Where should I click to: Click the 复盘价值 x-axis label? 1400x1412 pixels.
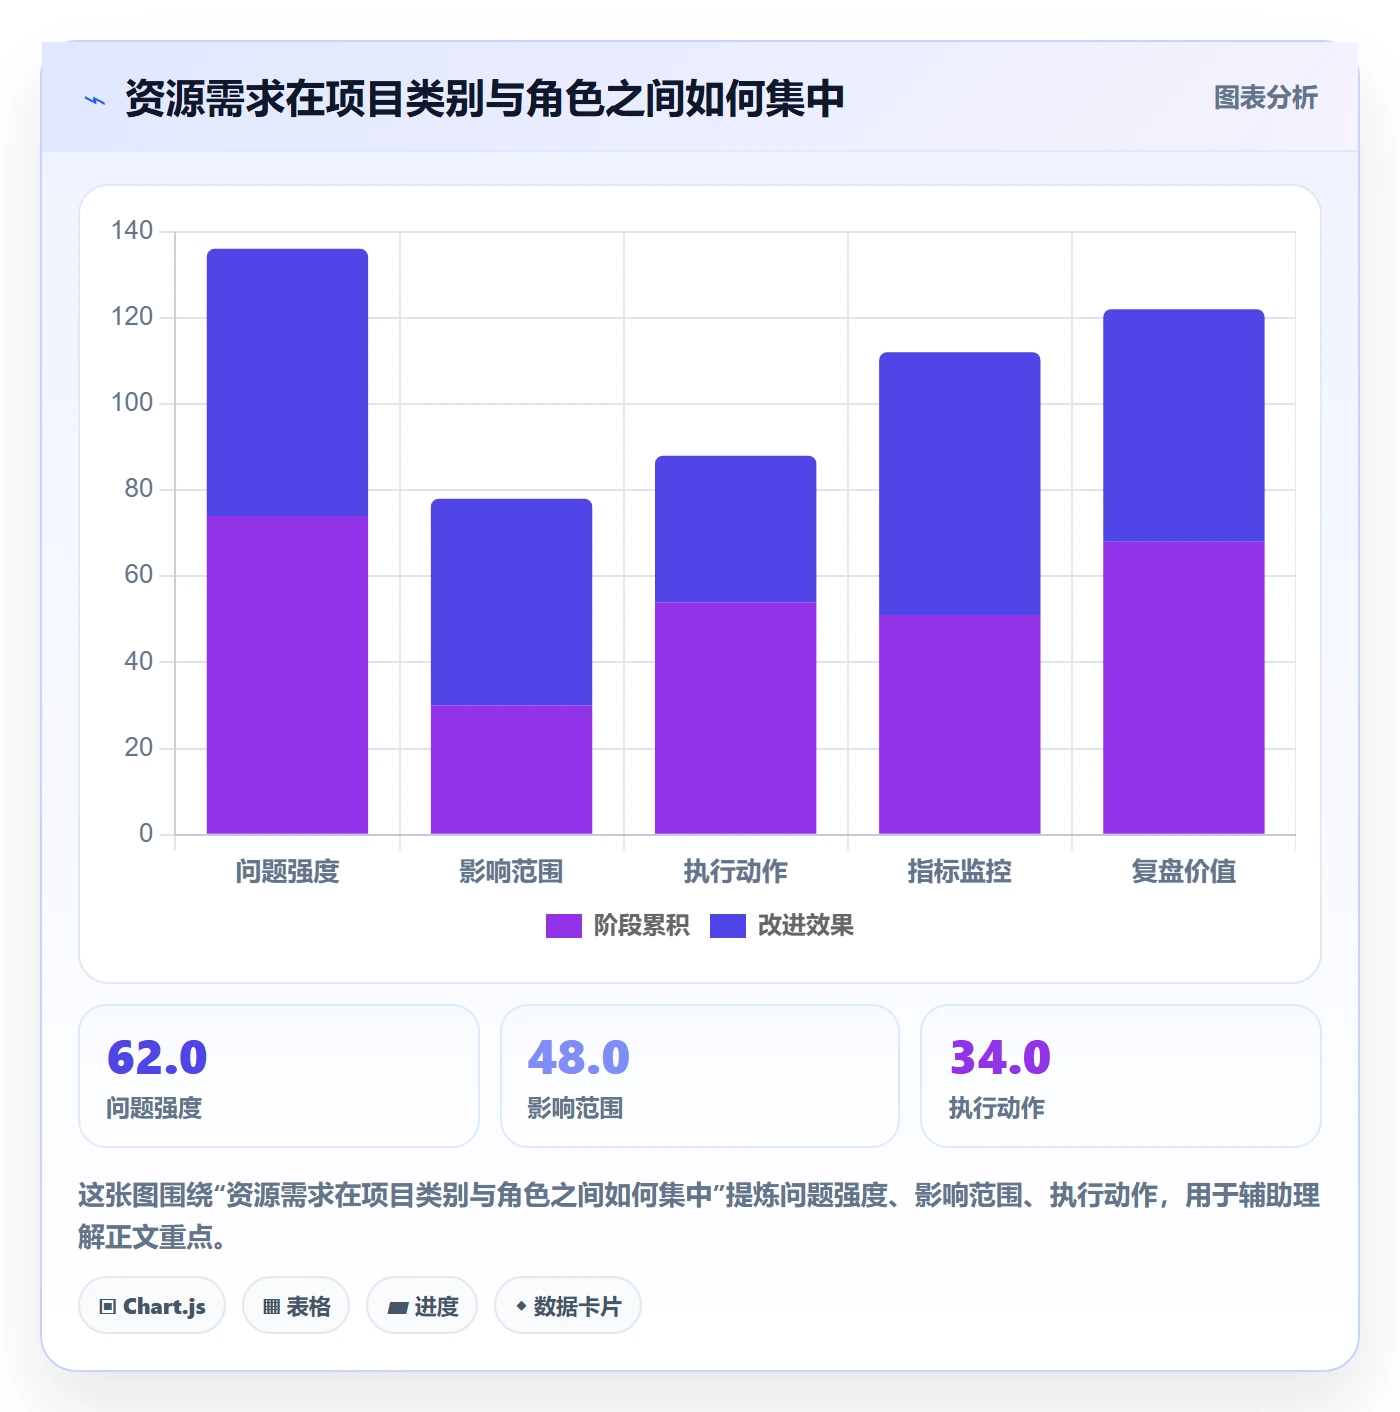point(1183,872)
